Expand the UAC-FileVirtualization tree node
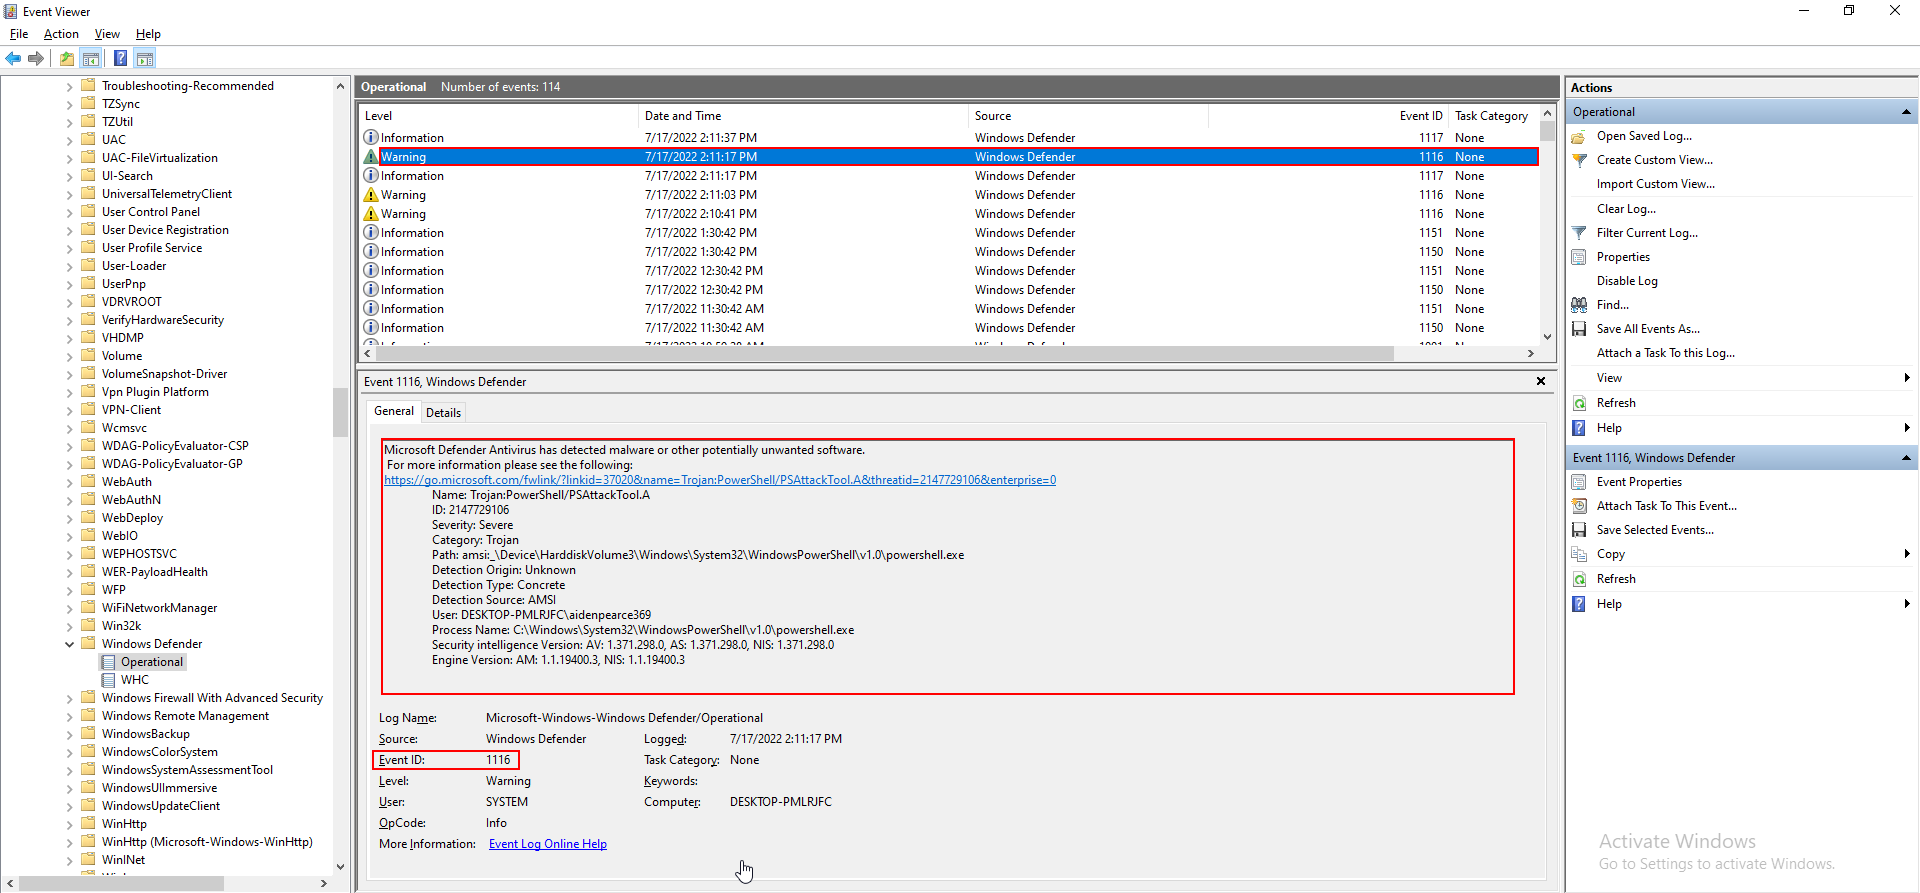1920x893 pixels. point(69,158)
